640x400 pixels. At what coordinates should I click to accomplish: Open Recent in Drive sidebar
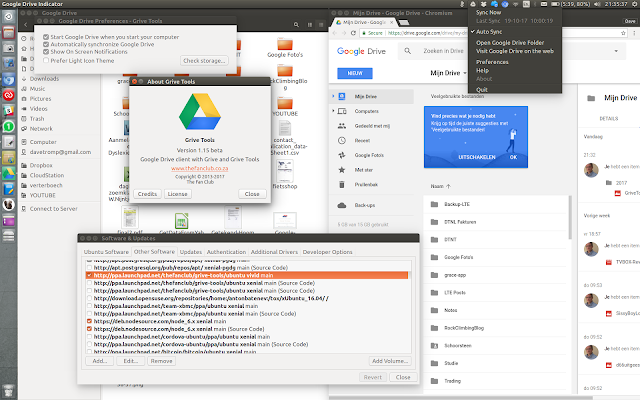[362, 140]
